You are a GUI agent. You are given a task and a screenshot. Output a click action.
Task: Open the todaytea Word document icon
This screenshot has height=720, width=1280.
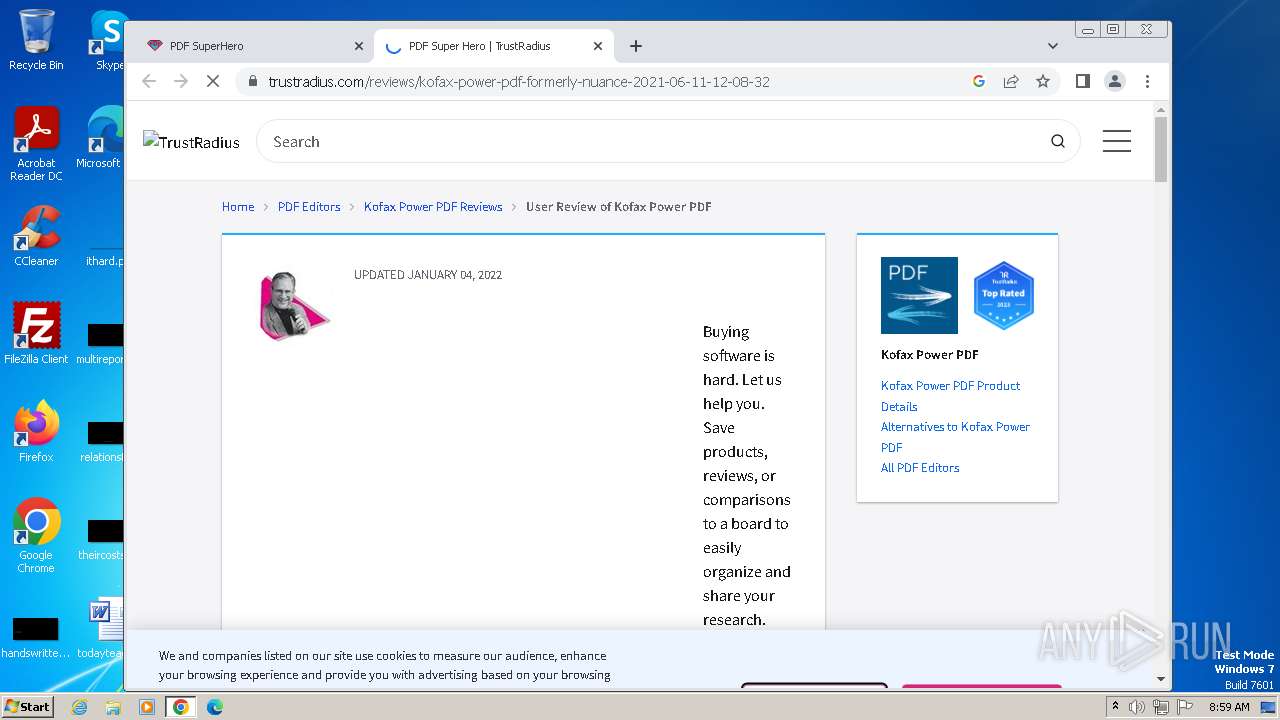(x=100, y=628)
